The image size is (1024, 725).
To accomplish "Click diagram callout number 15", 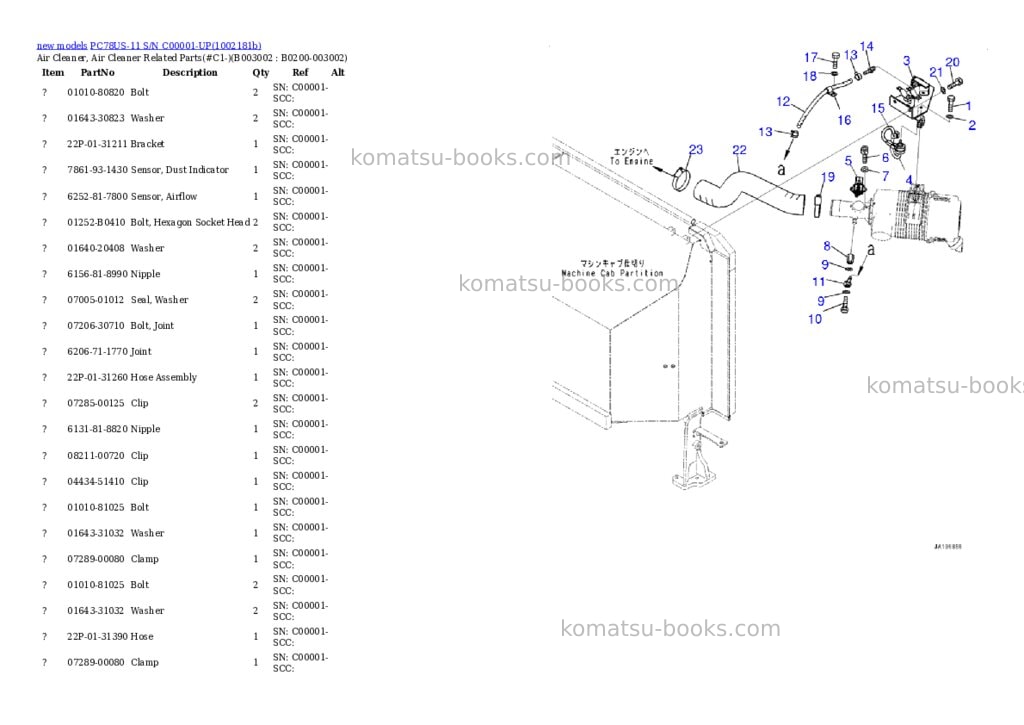I will [x=878, y=108].
